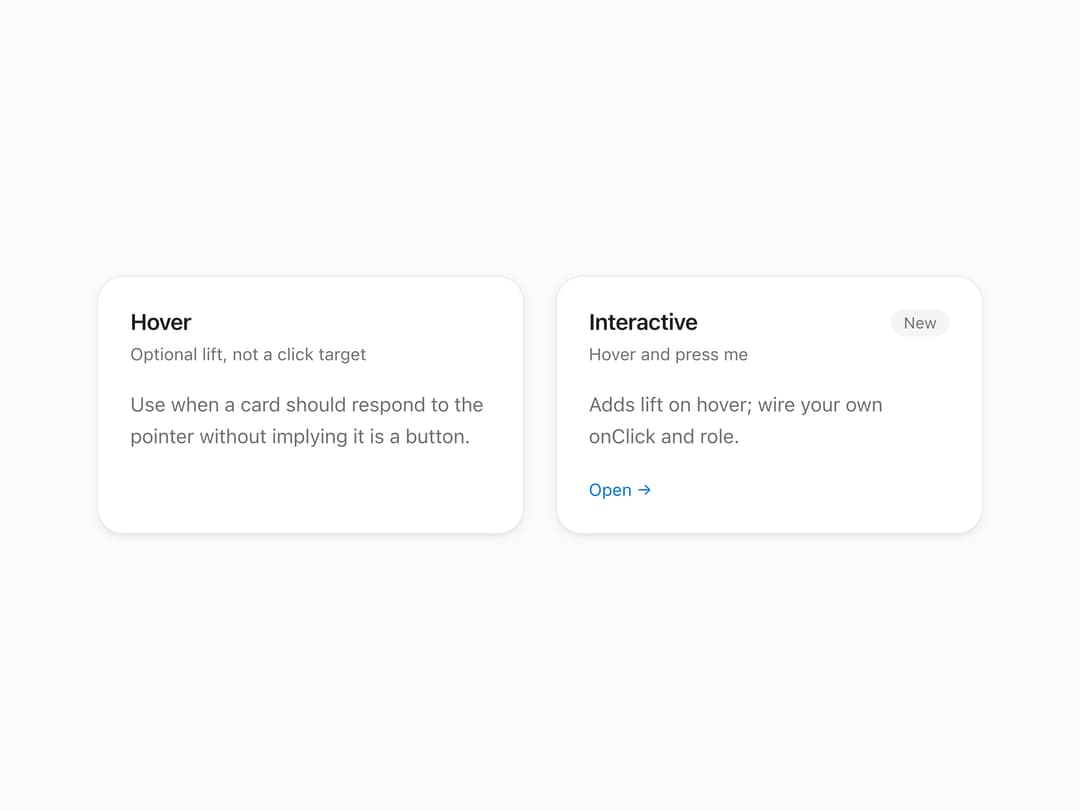Click the Hover card description paragraph
The image size is (1080, 810).
coord(307,420)
